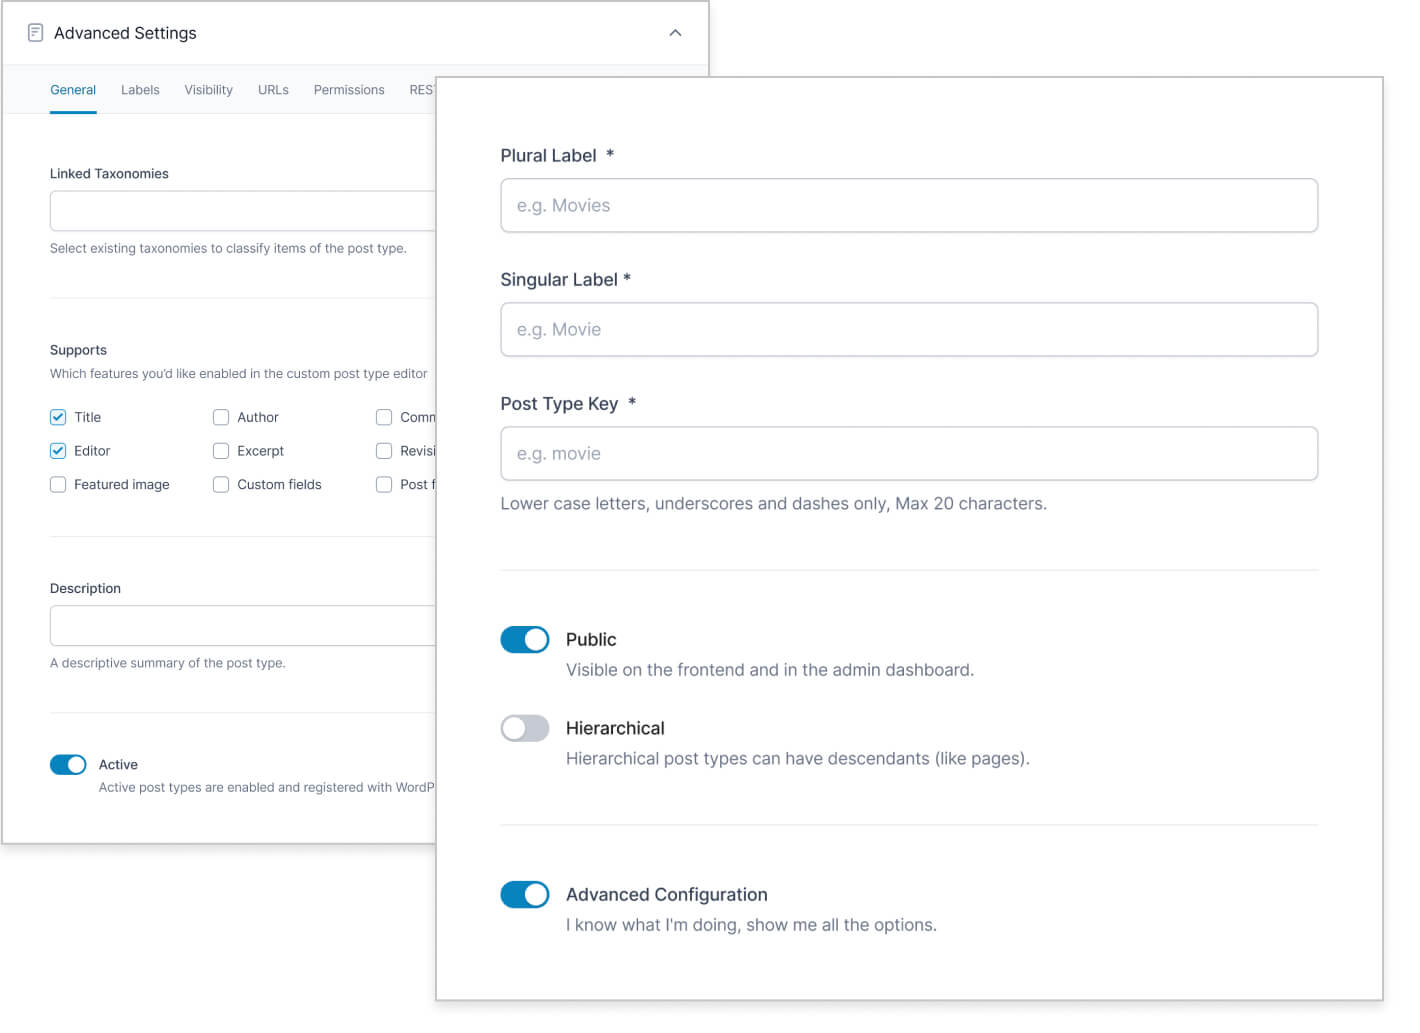Switch to the Labels tab
This screenshot has height=1033, width=1420.
(x=140, y=90)
